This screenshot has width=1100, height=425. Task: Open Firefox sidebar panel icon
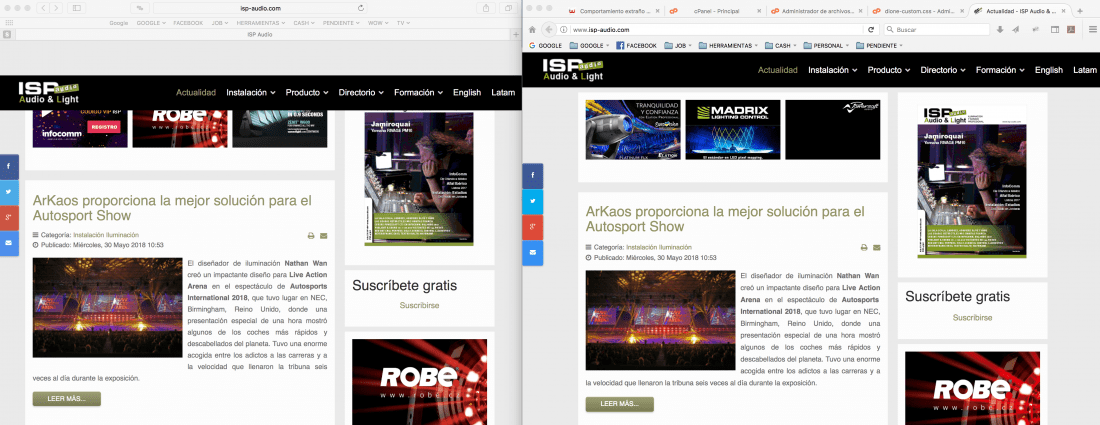click(1054, 29)
